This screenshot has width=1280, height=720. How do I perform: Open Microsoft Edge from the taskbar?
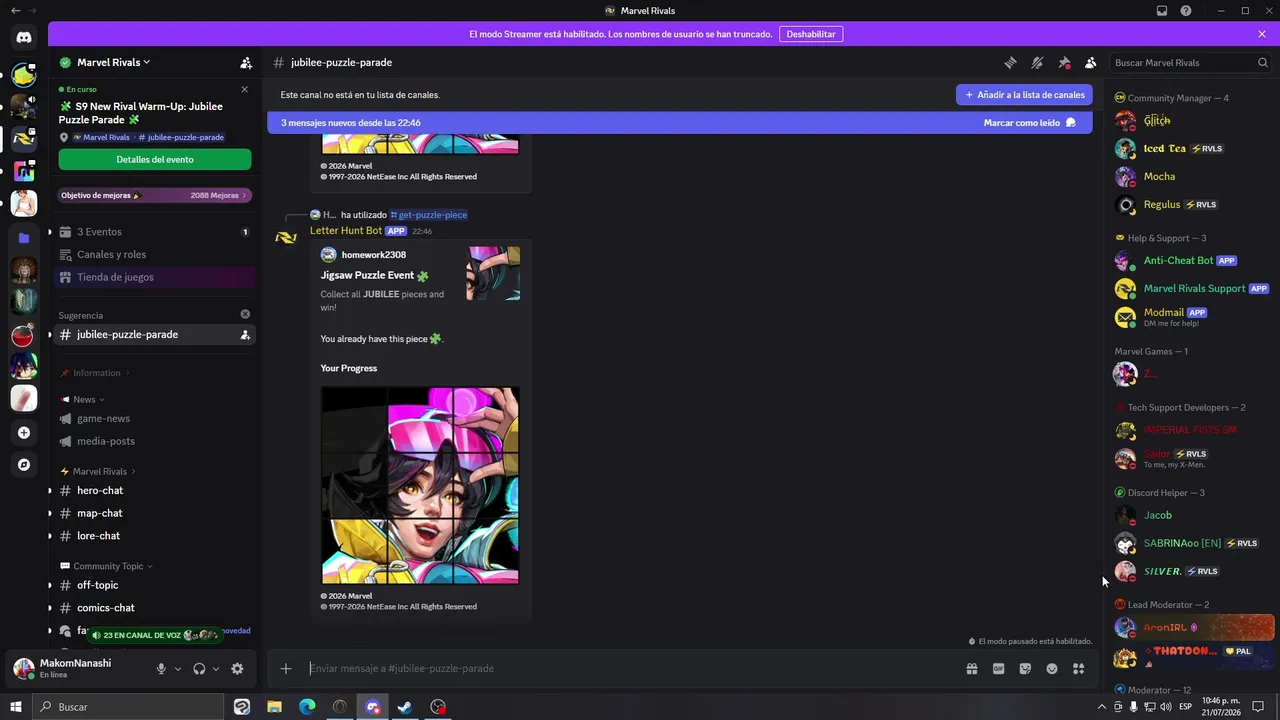click(307, 707)
